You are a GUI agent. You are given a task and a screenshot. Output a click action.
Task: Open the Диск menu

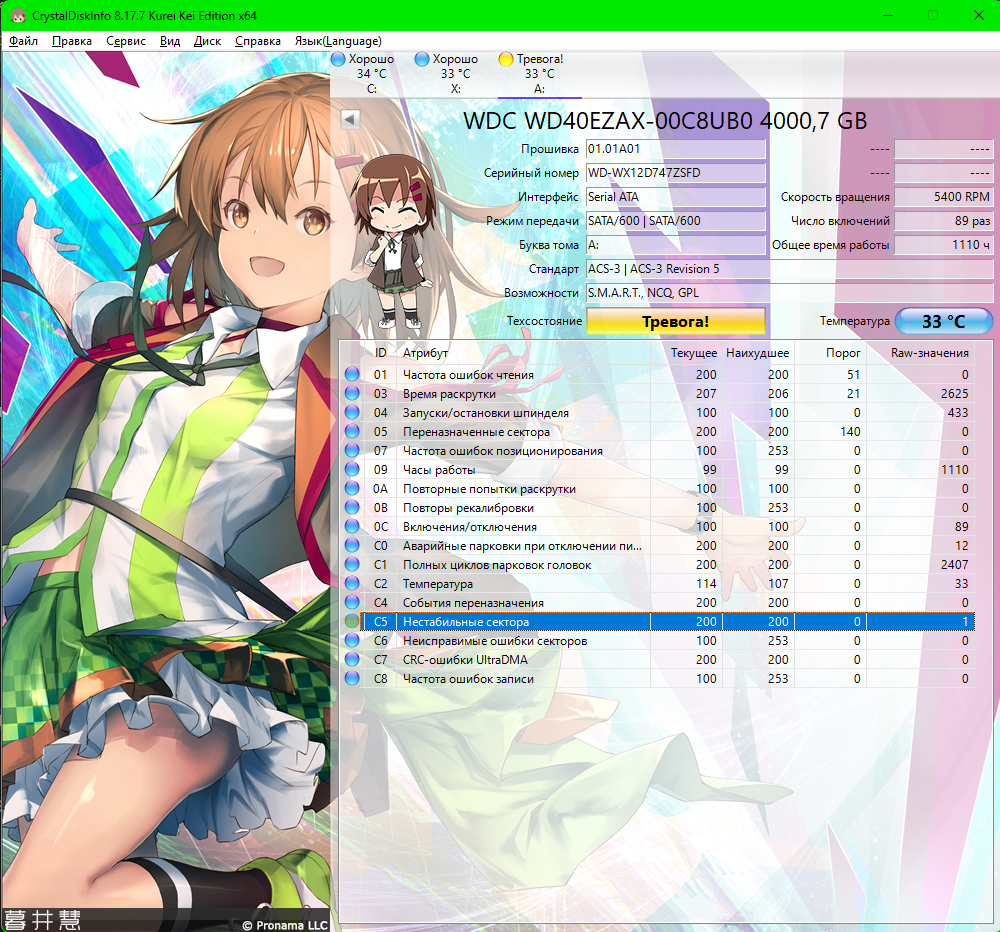pos(207,41)
